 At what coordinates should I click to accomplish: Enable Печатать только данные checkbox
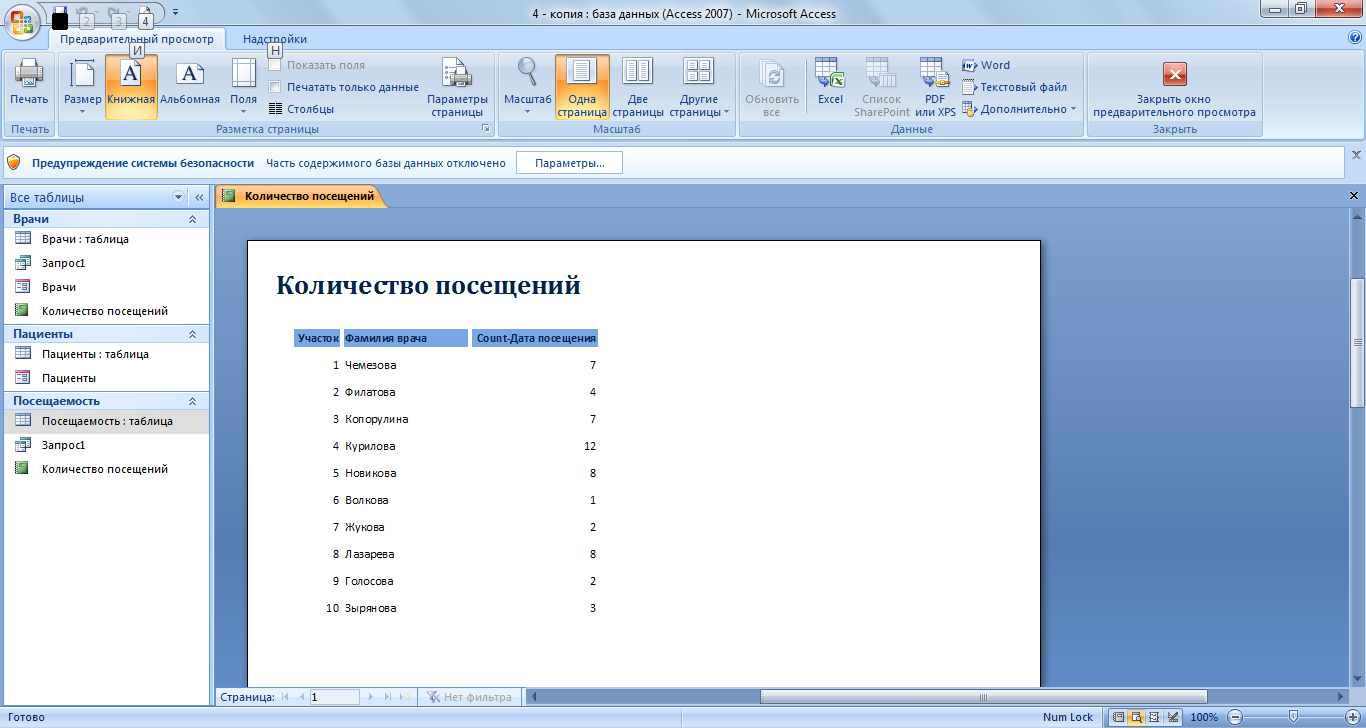click(275, 87)
